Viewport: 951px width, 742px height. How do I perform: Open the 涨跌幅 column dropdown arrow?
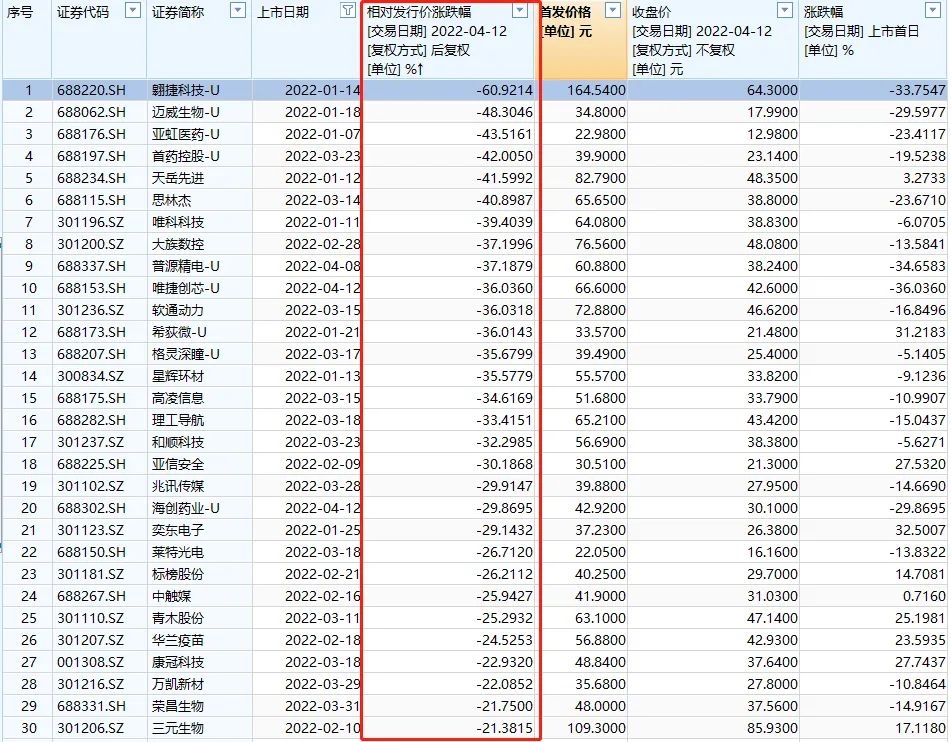(933, 10)
